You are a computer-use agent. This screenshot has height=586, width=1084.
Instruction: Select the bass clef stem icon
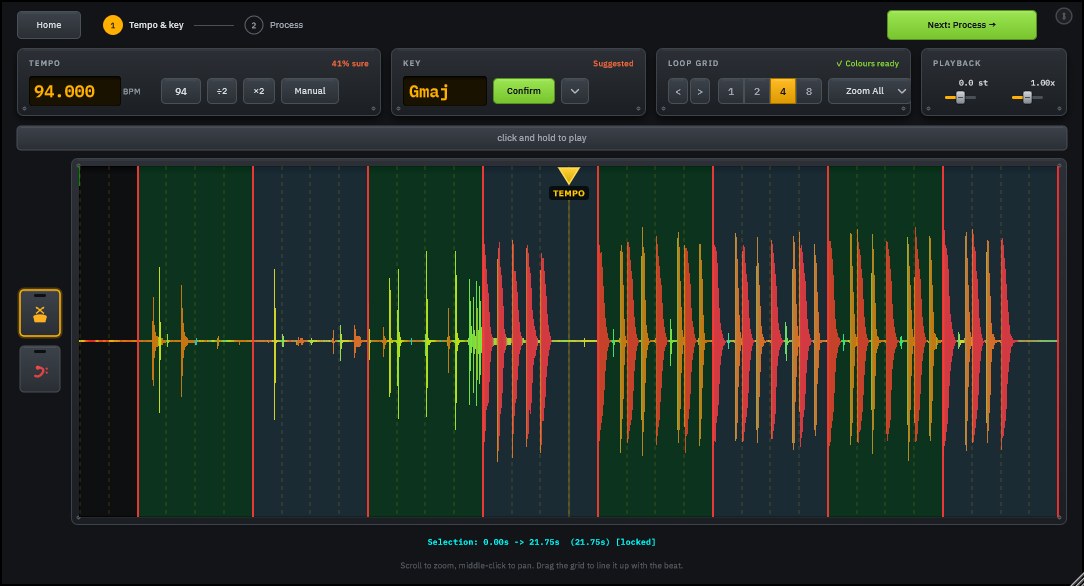[x=40, y=369]
